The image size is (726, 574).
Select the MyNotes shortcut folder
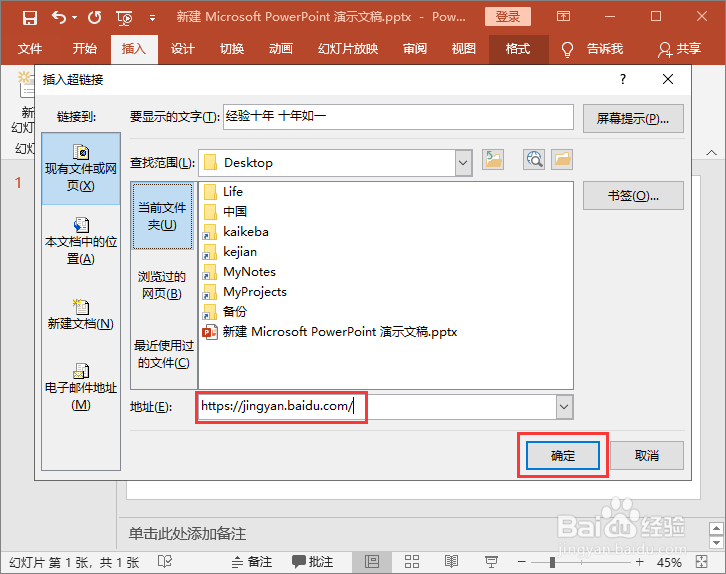coord(239,272)
